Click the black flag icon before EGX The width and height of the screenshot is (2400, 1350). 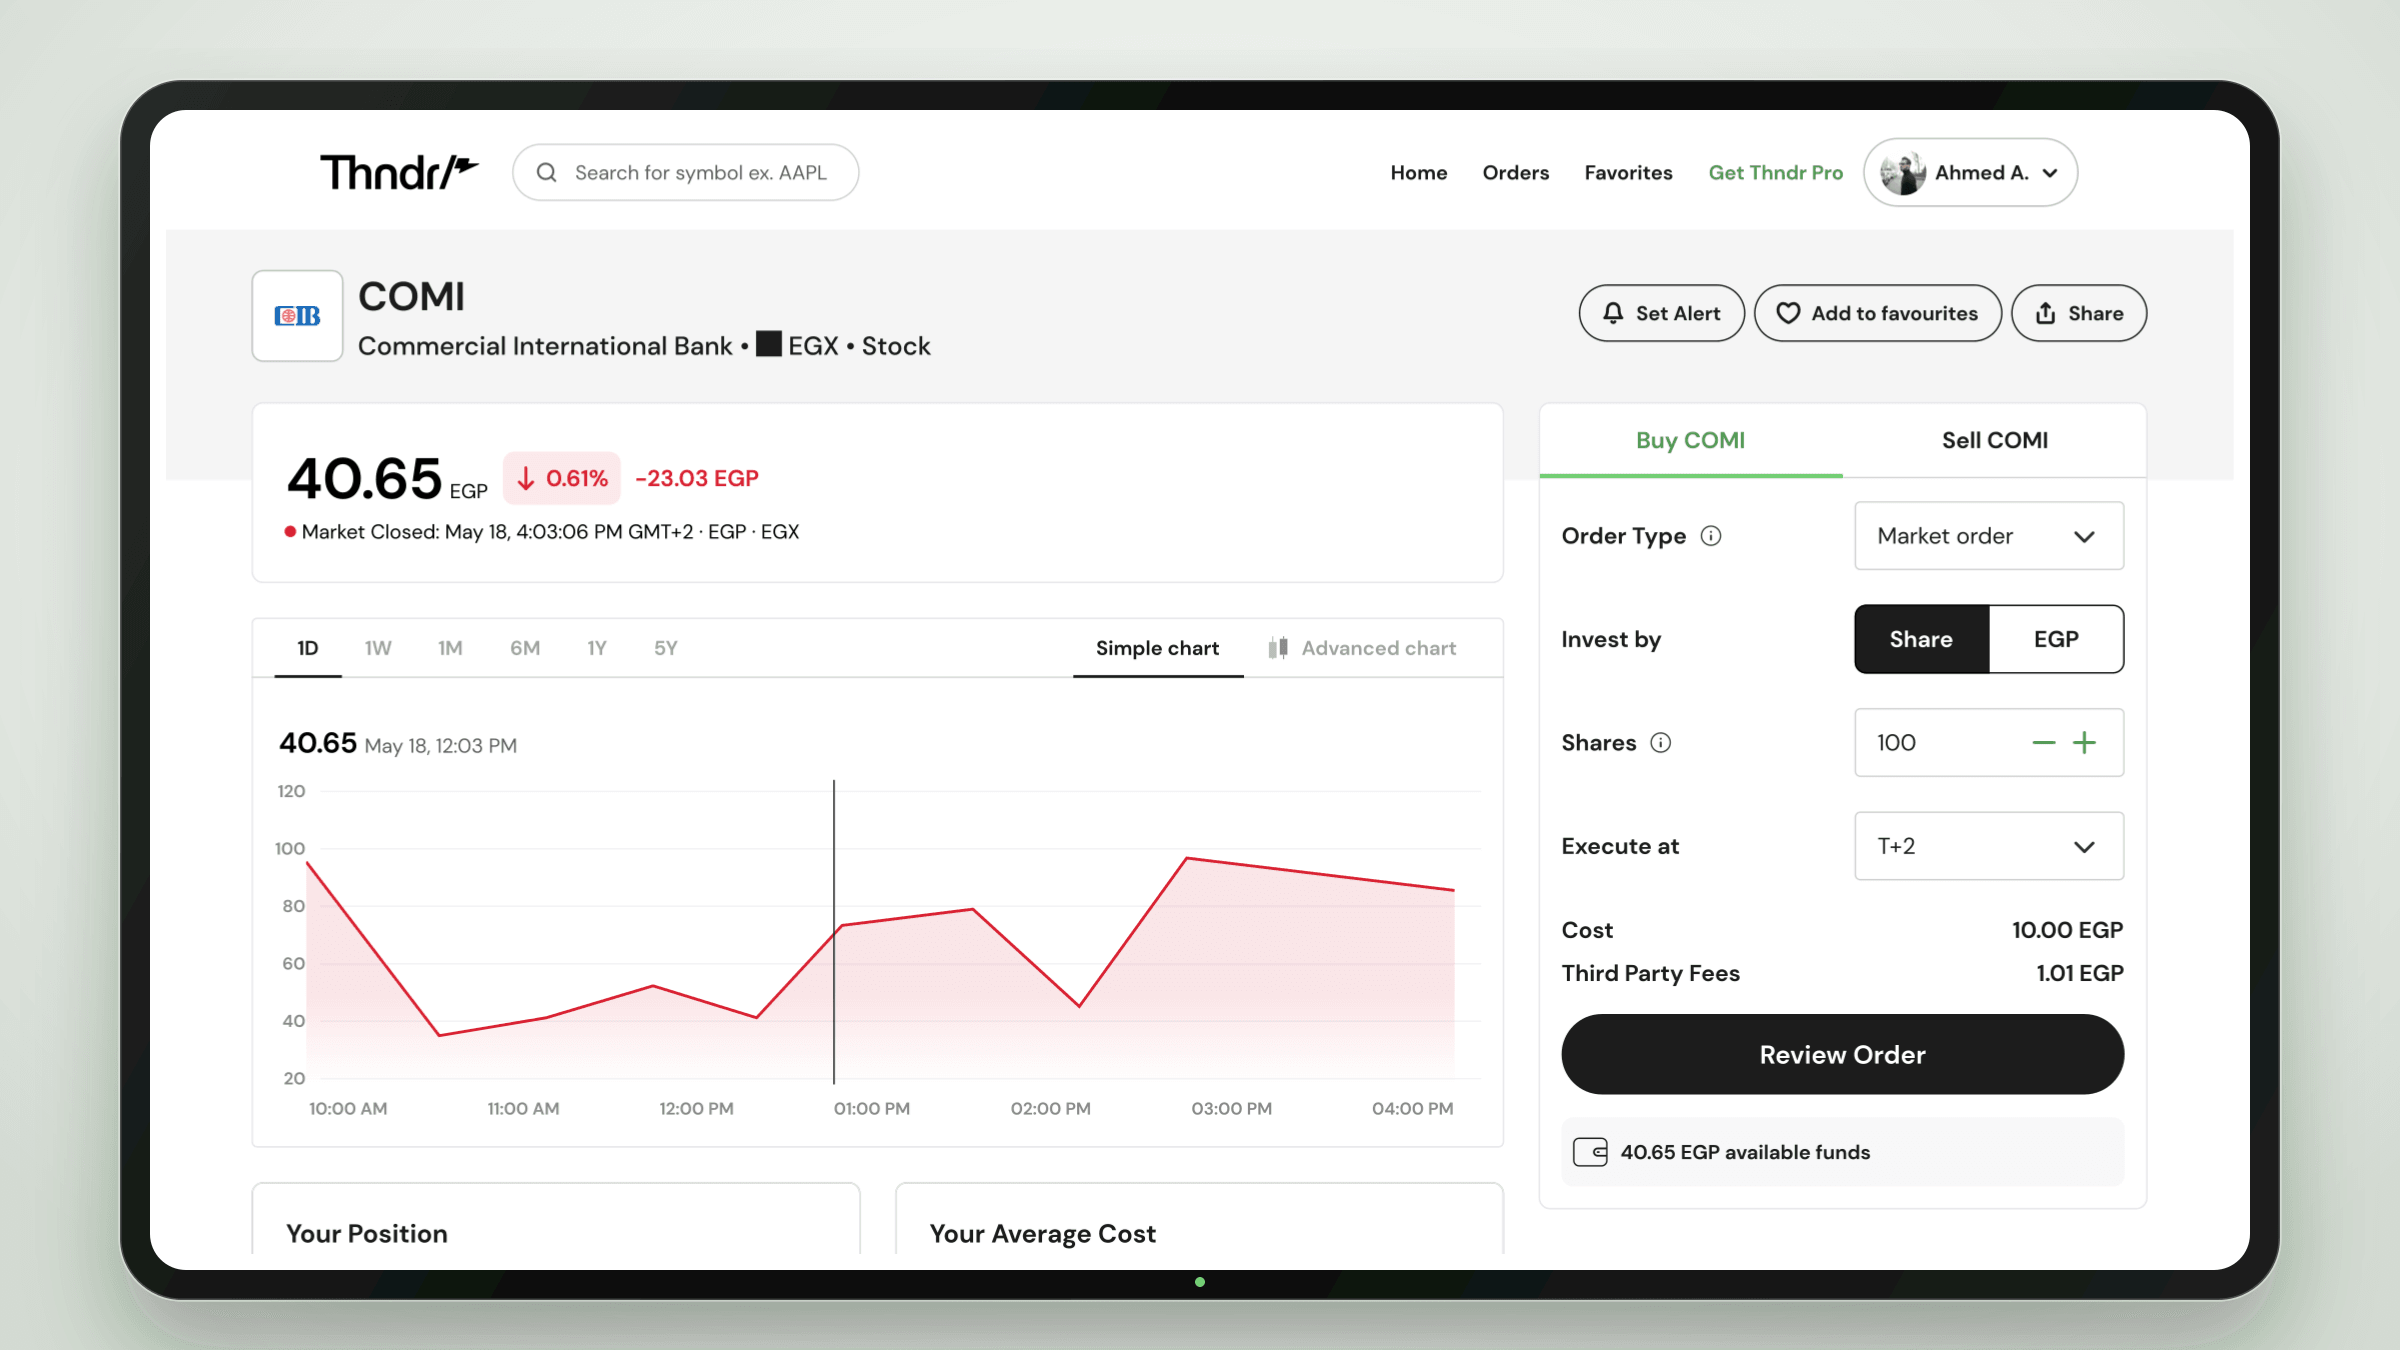click(x=768, y=344)
